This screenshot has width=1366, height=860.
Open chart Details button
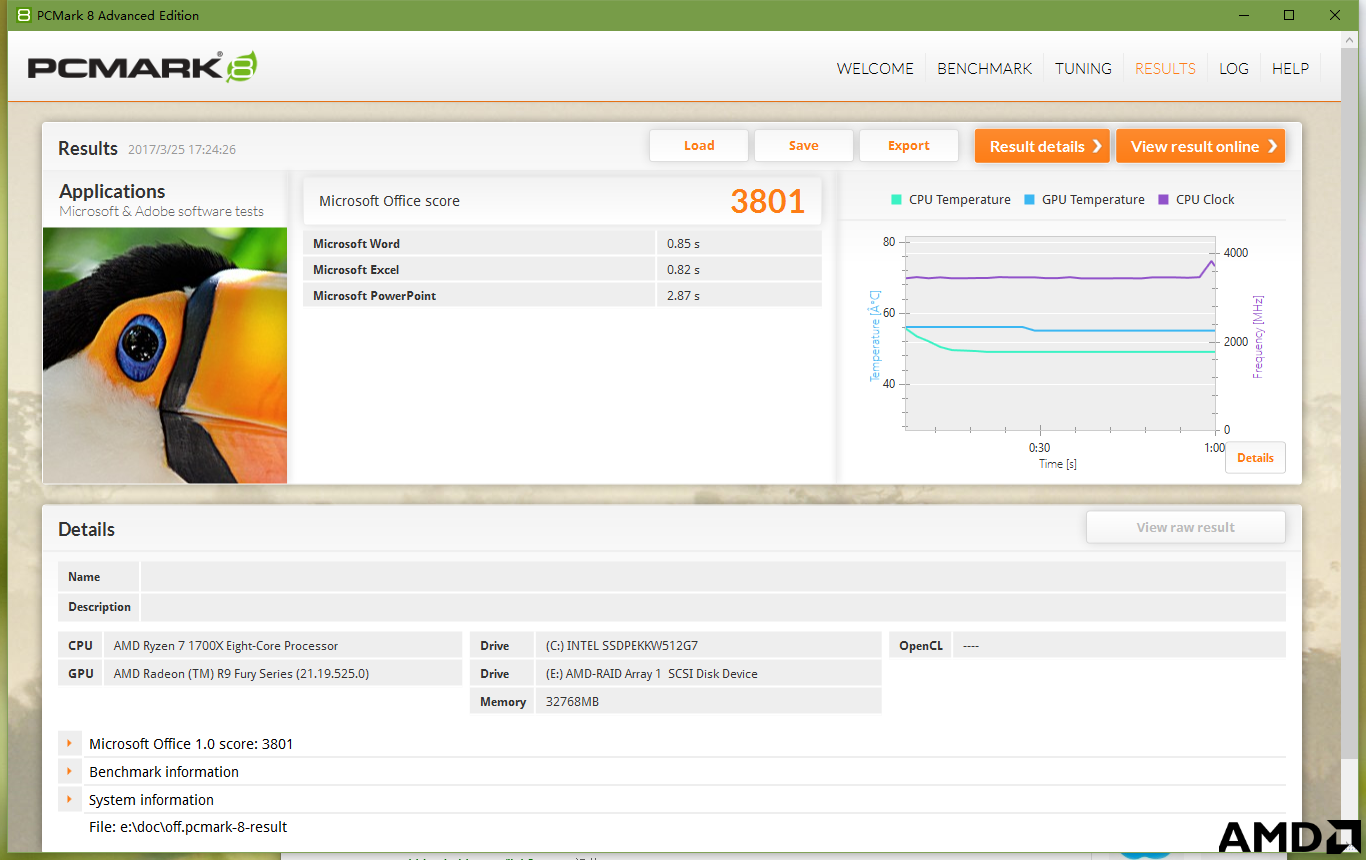tap(1255, 458)
